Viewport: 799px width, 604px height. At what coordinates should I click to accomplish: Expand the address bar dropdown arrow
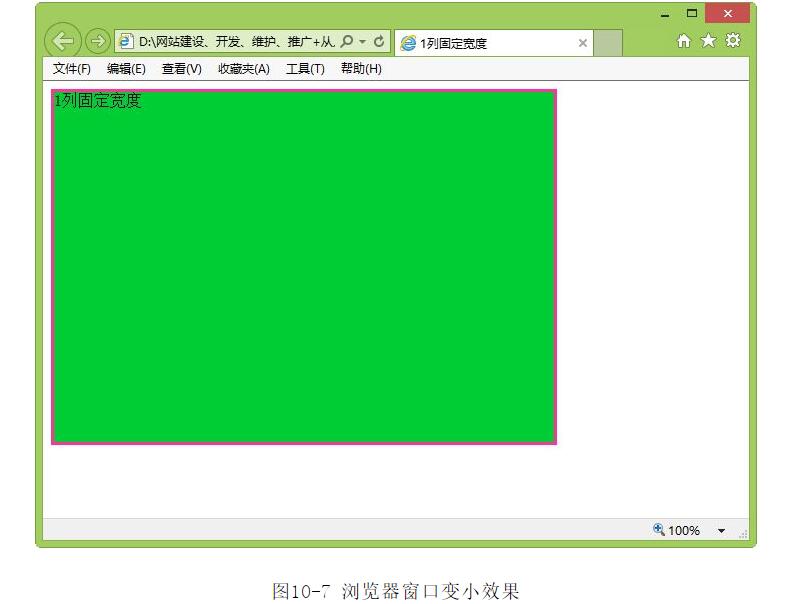[363, 42]
